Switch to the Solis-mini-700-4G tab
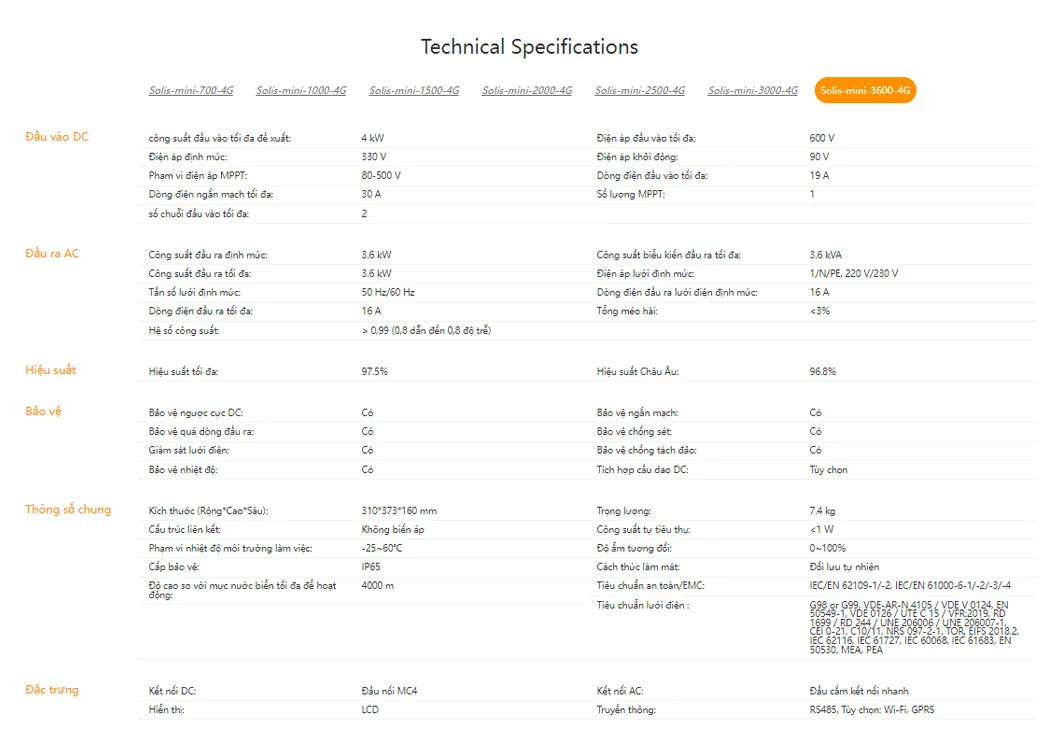The image size is (1050, 750). pyautogui.click(x=191, y=91)
